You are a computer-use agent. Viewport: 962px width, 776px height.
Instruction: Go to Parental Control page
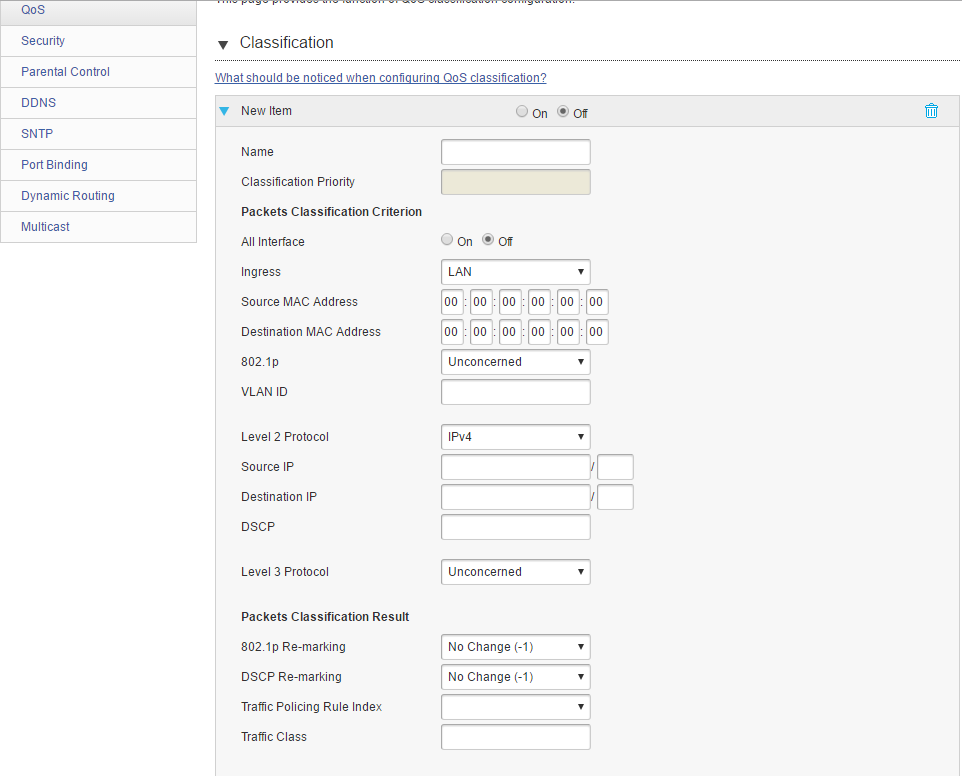[x=98, y=72]
